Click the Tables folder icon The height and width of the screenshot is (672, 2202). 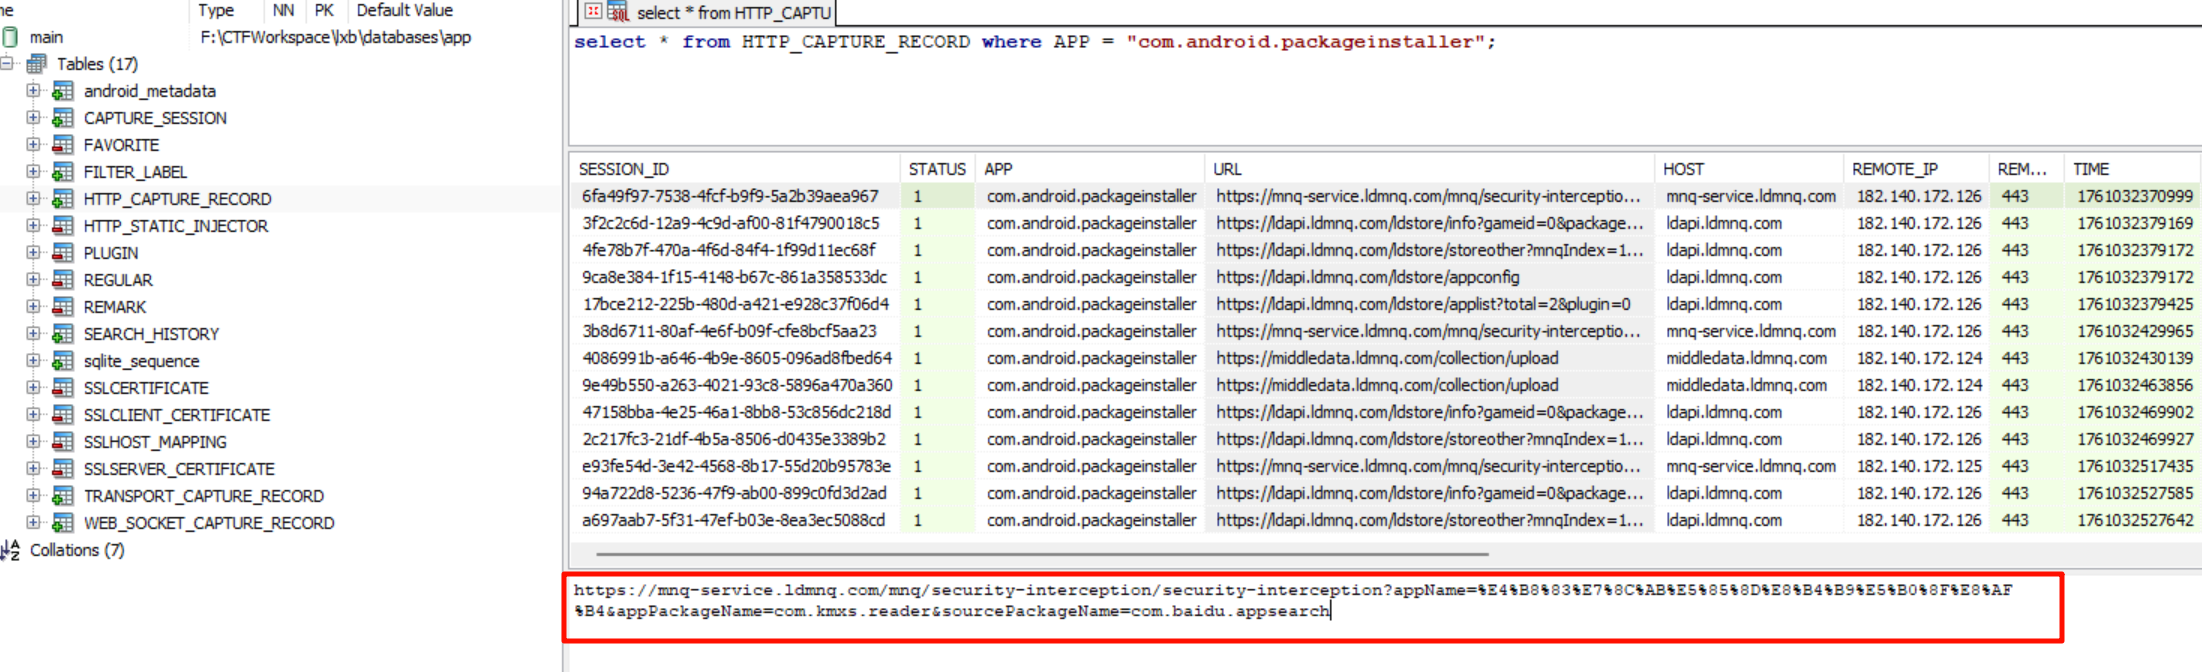(x=37, y=64)
